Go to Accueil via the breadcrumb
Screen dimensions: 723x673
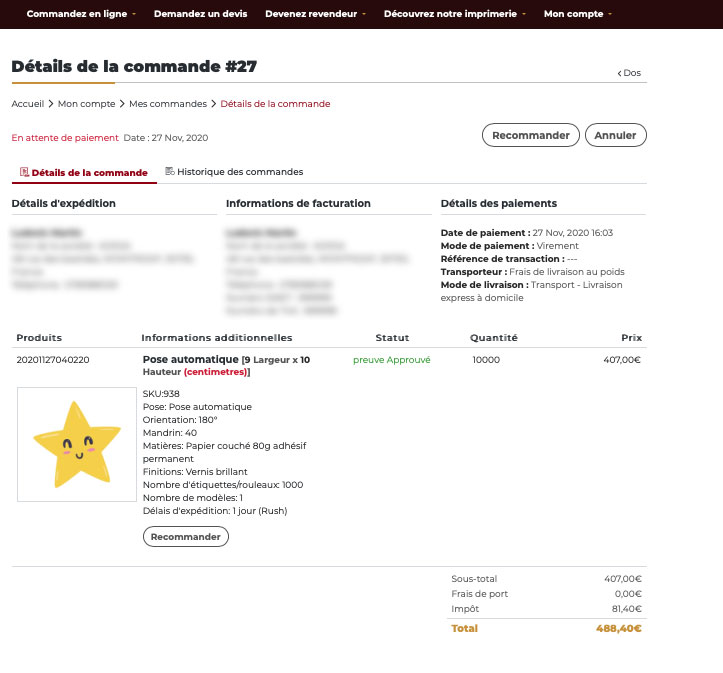point(28,104)
